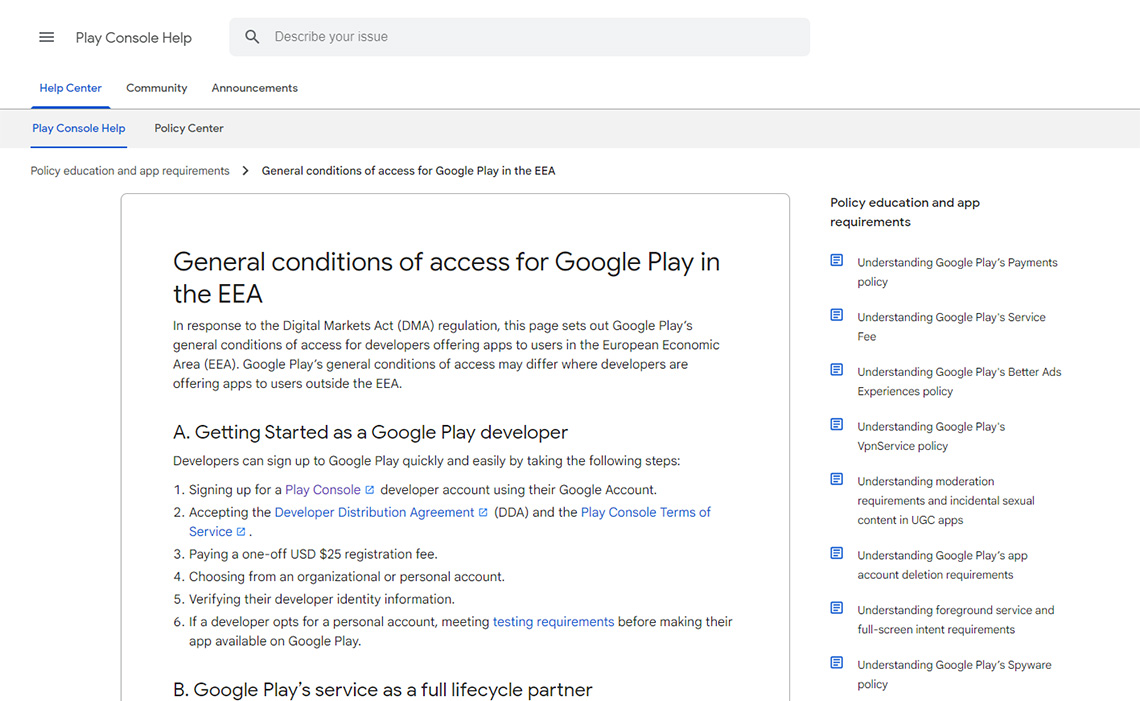Click step text Paying a one-off USD $25 registration fee

click(313, 554)
